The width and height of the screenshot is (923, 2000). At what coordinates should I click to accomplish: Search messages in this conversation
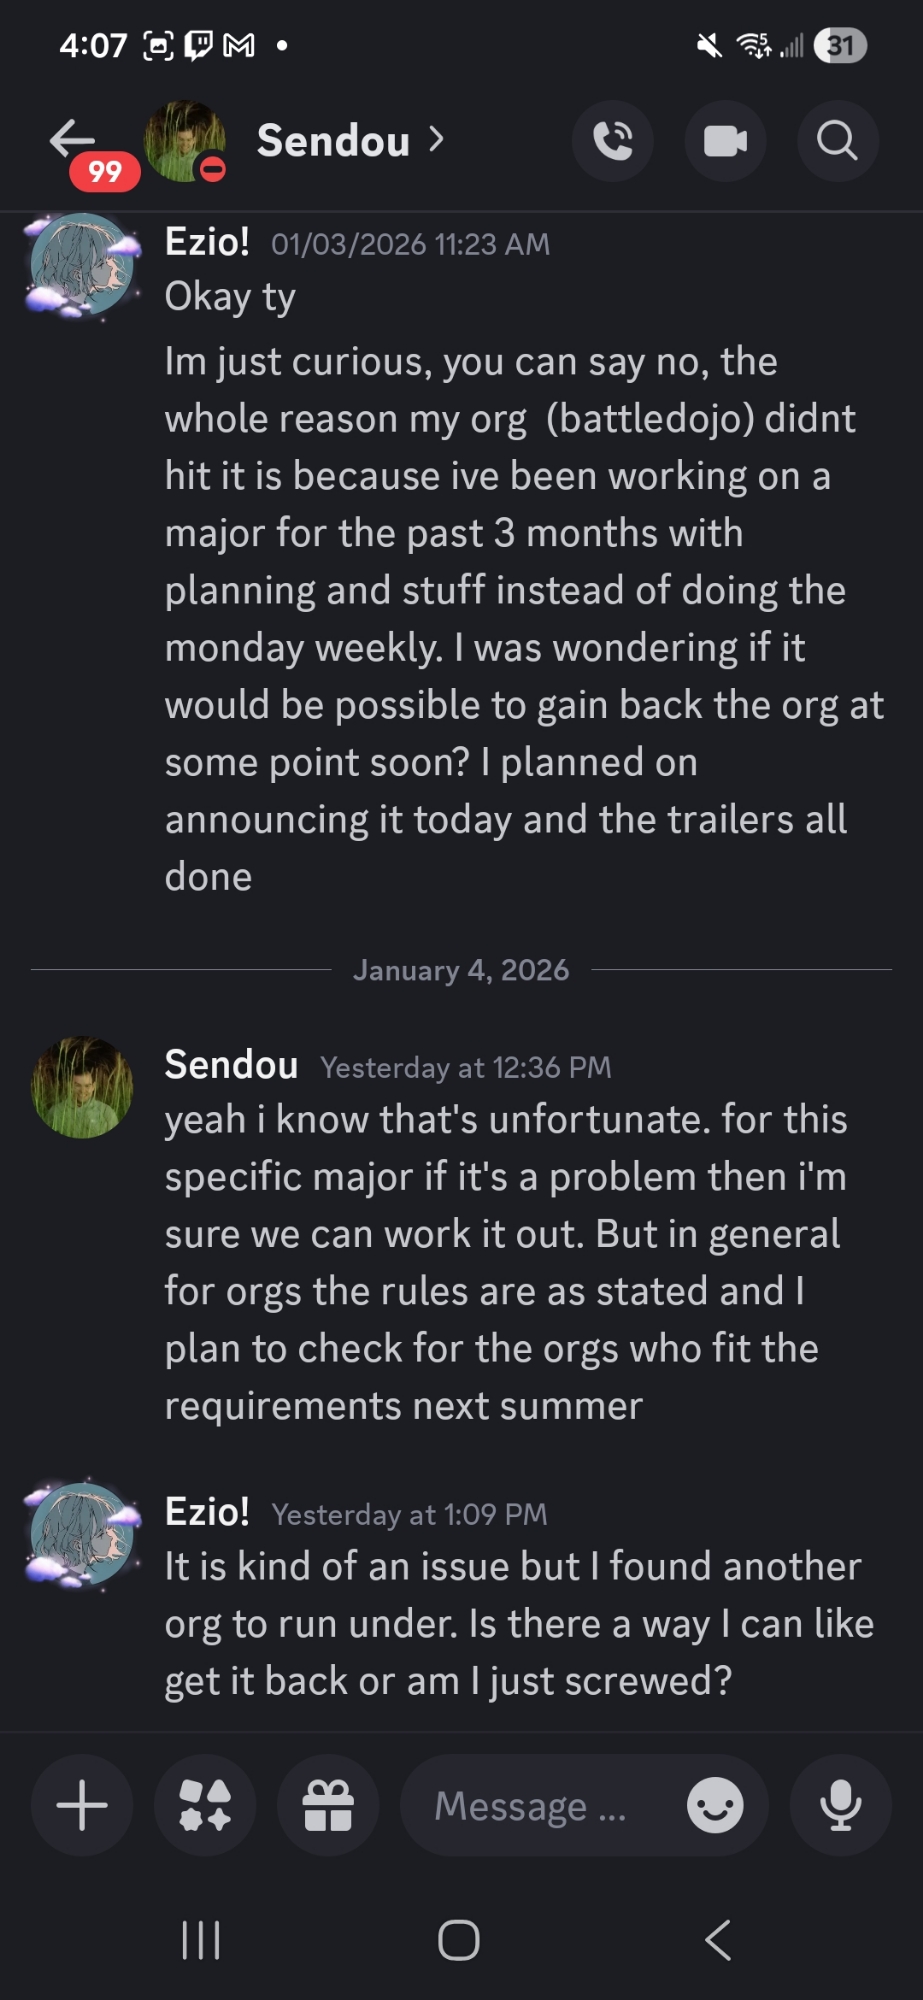(x=837, y=141)
